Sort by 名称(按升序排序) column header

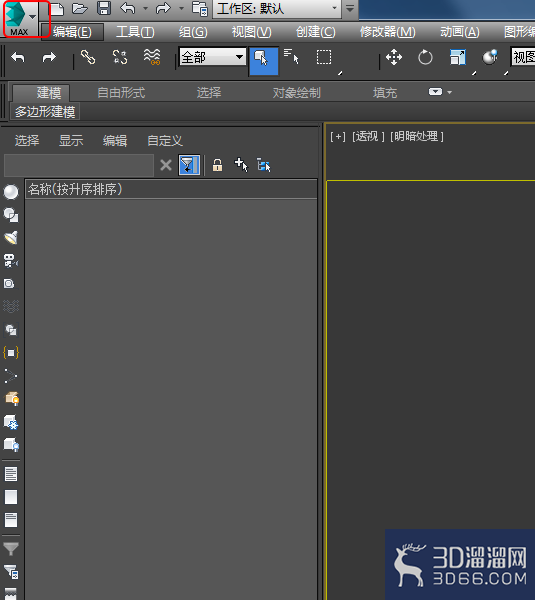click(171, 189)
